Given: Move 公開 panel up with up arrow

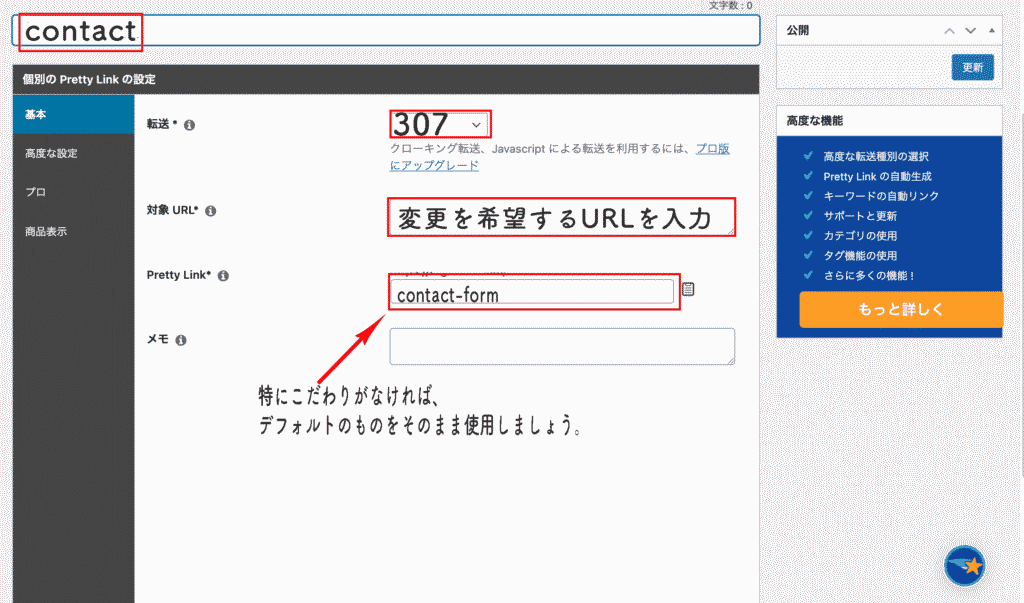Looking at the screenshot, I should [950, 31].
